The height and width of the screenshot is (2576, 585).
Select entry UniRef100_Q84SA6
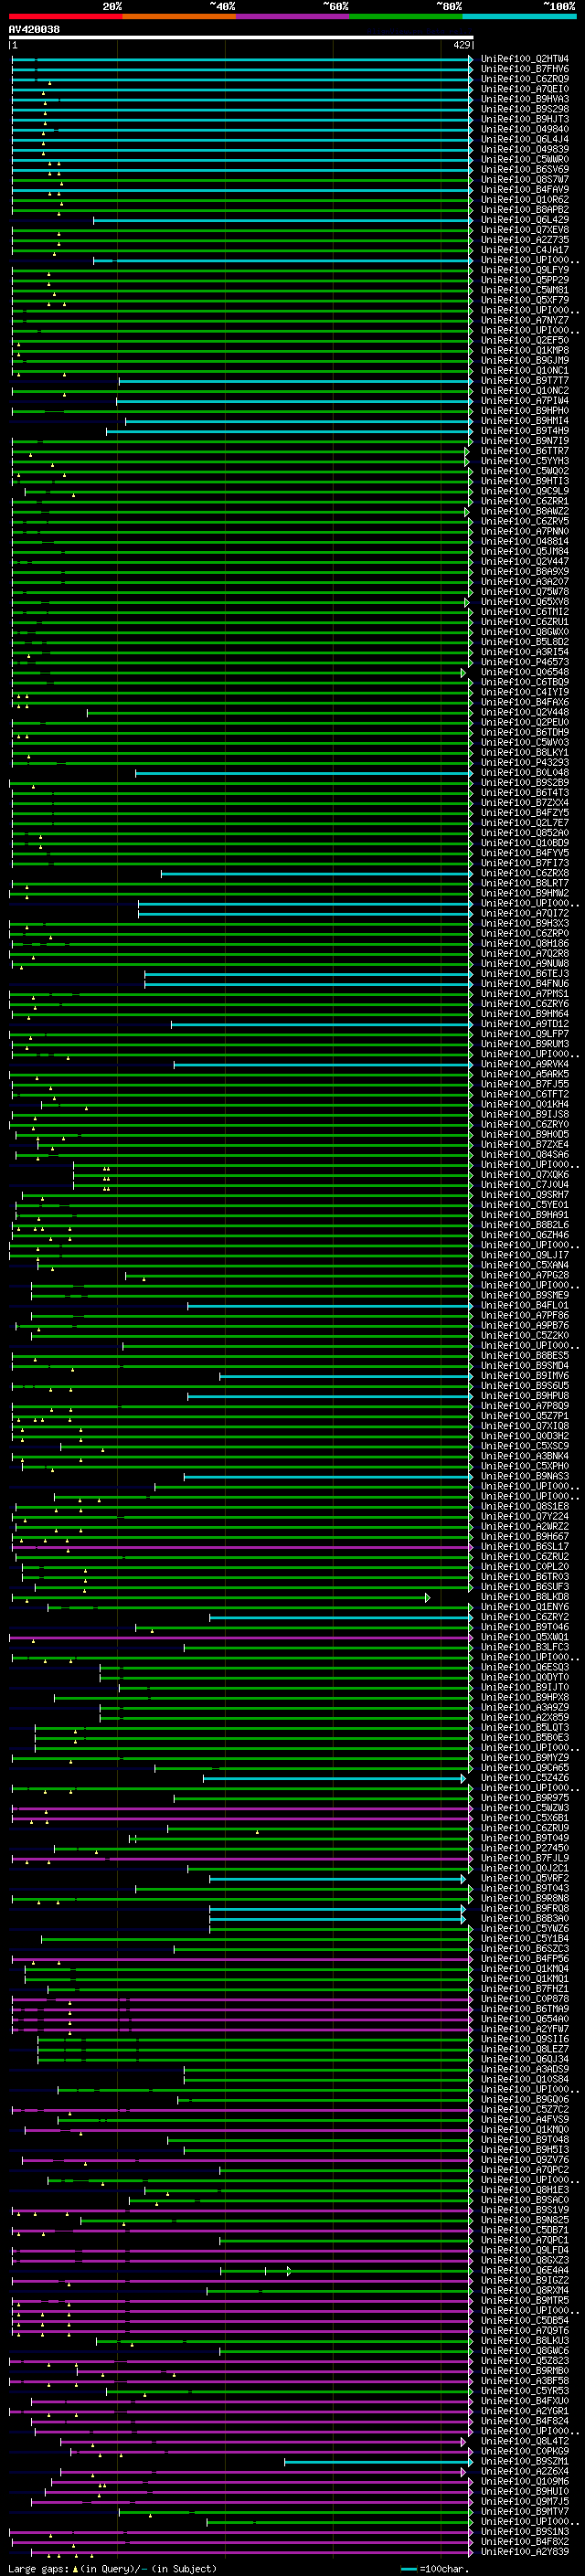525,1155
